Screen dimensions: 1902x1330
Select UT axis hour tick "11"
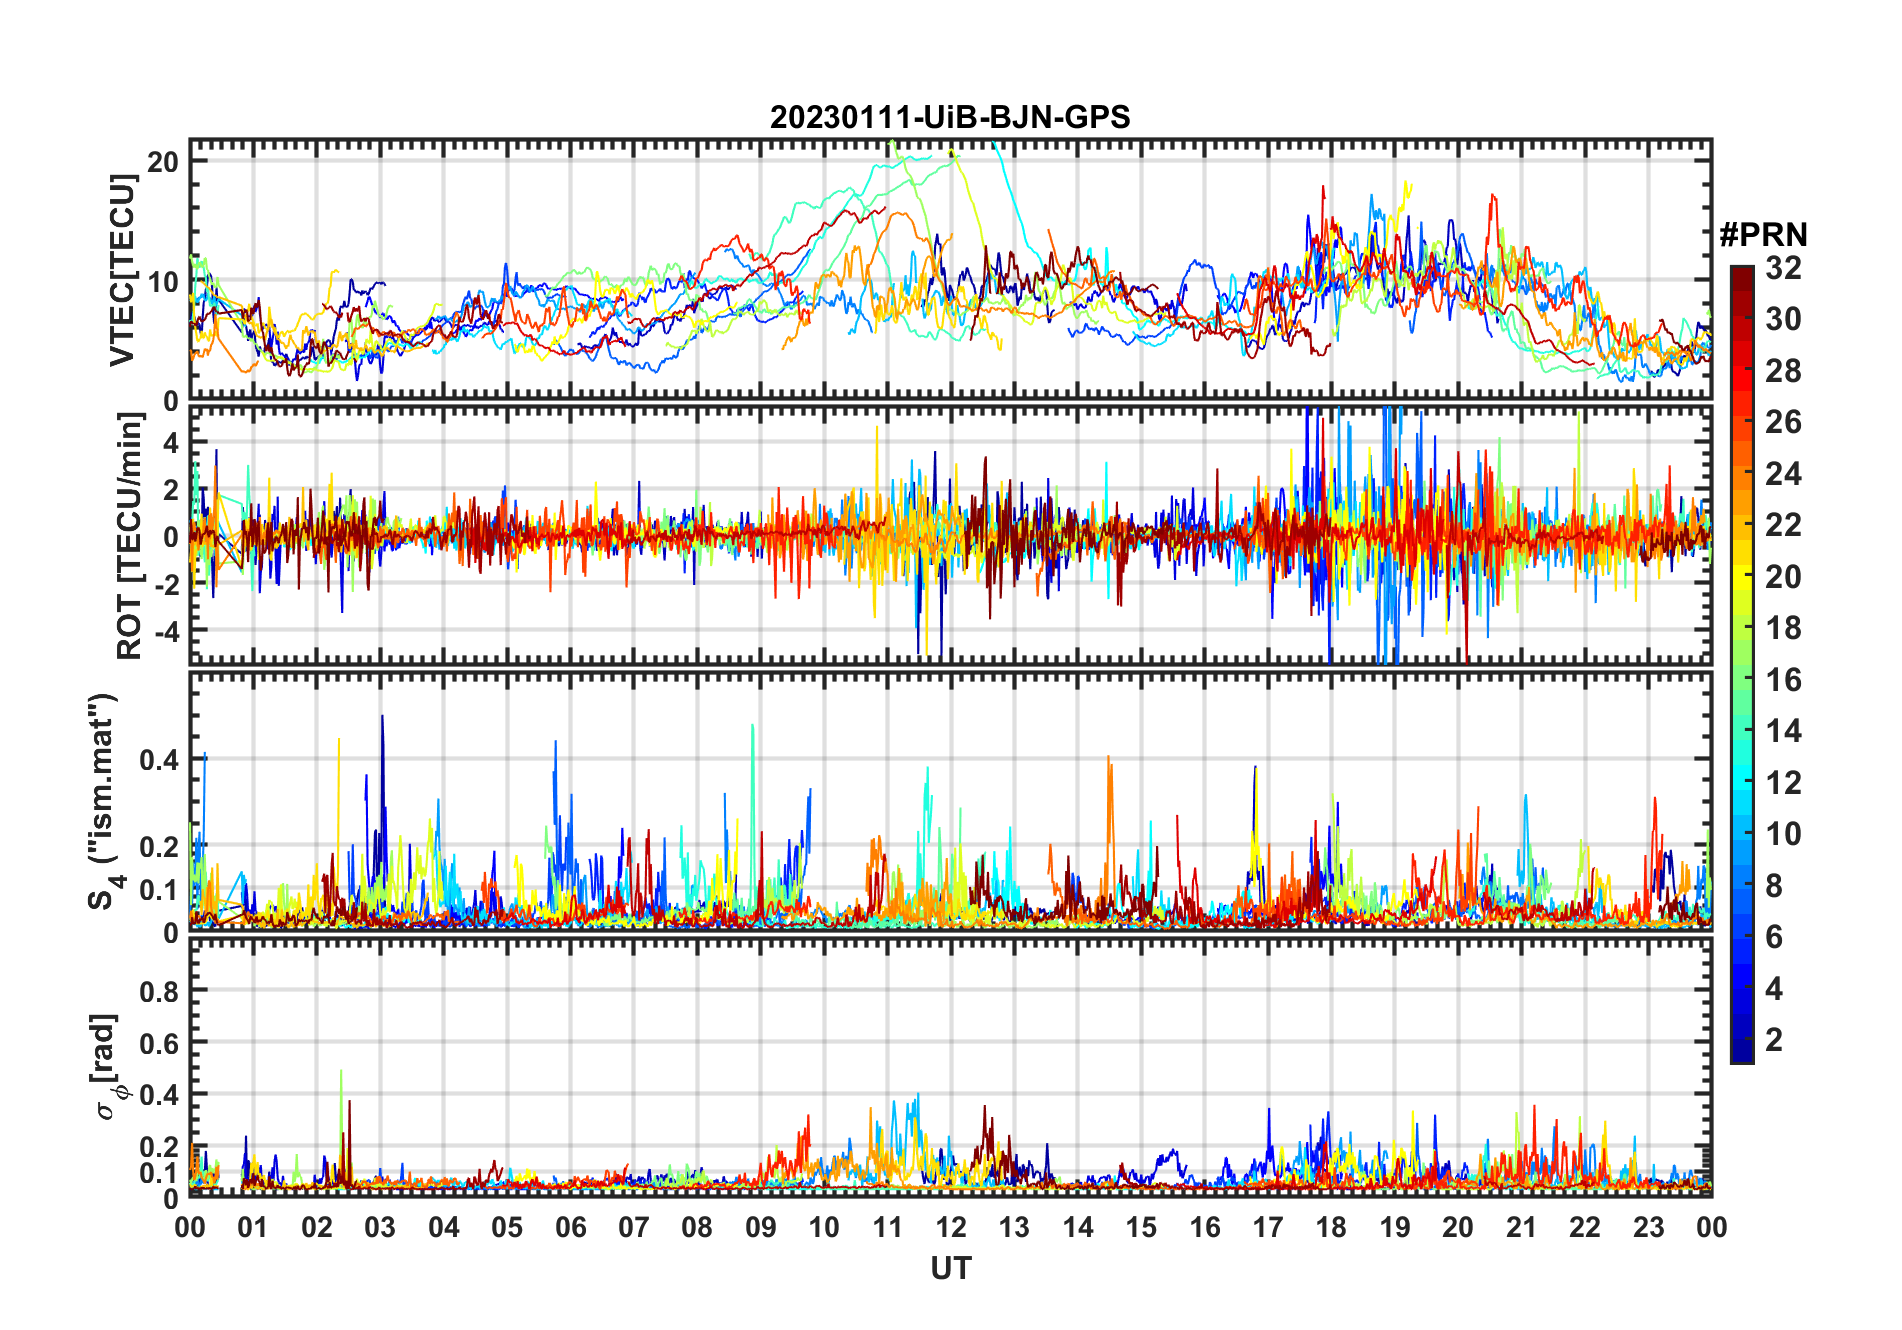point(888,1227)
